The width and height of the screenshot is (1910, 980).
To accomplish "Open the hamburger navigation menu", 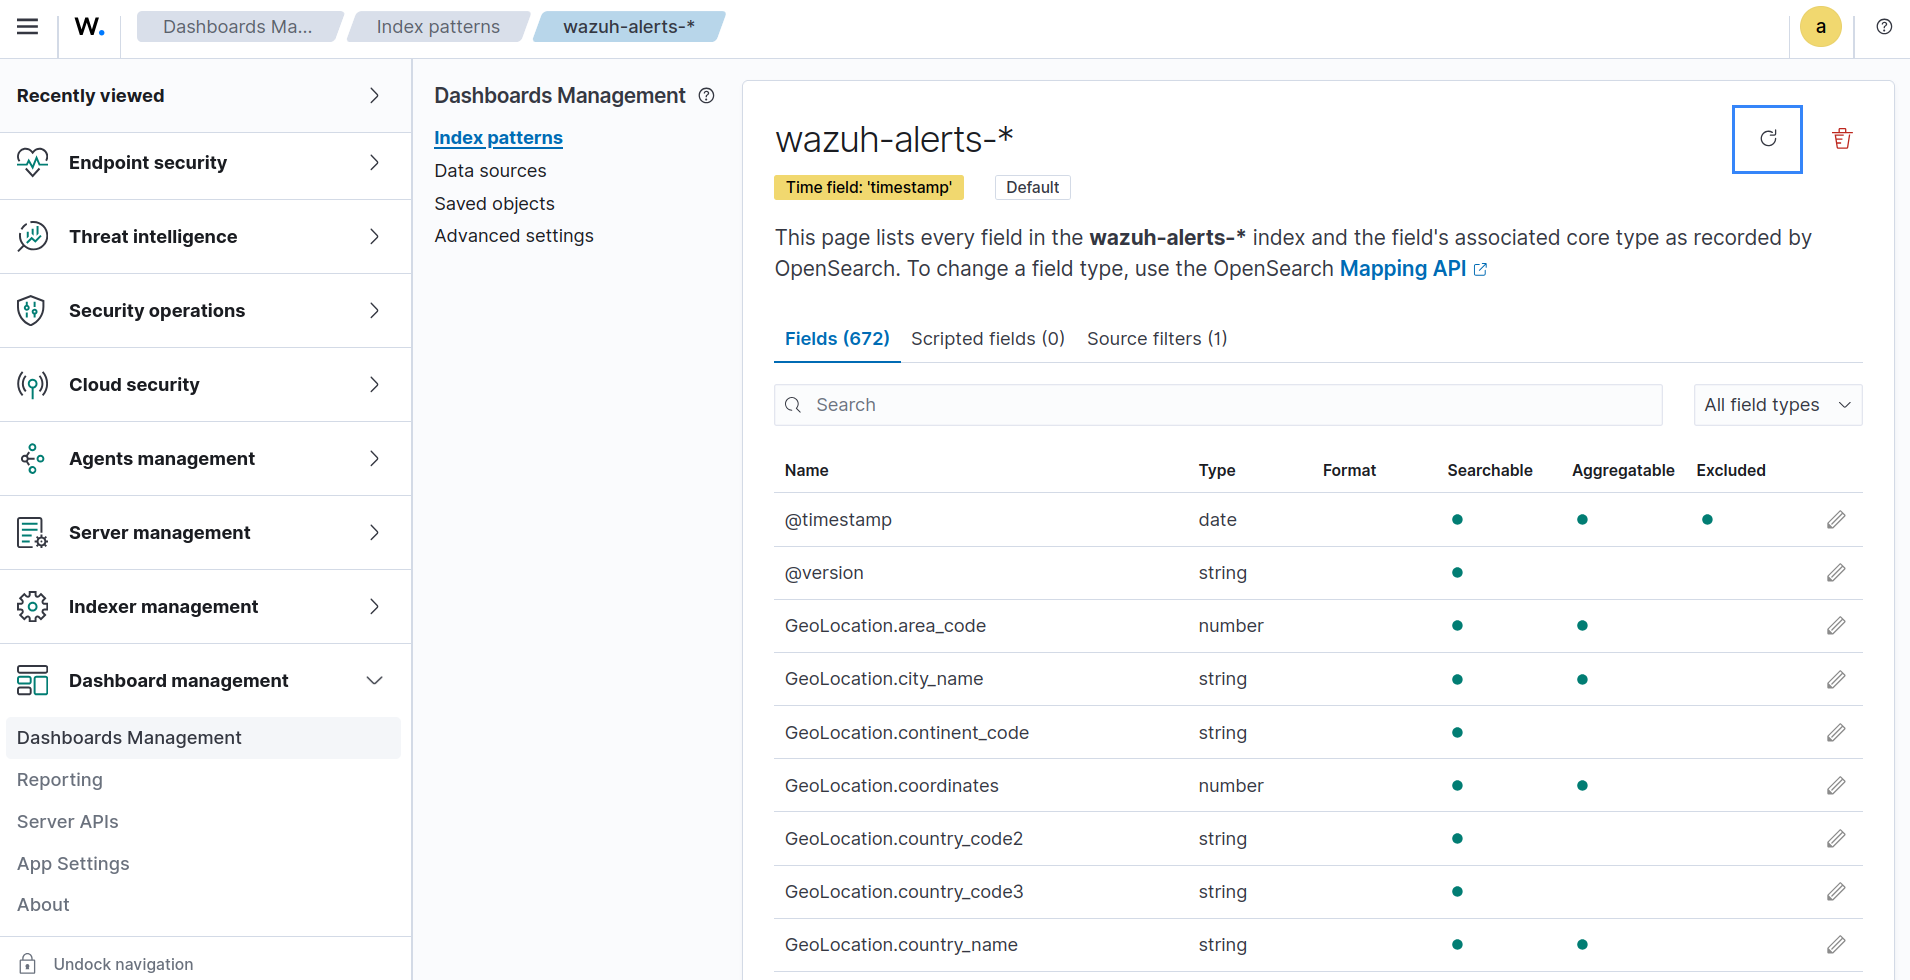I will (x=28, y=27).
